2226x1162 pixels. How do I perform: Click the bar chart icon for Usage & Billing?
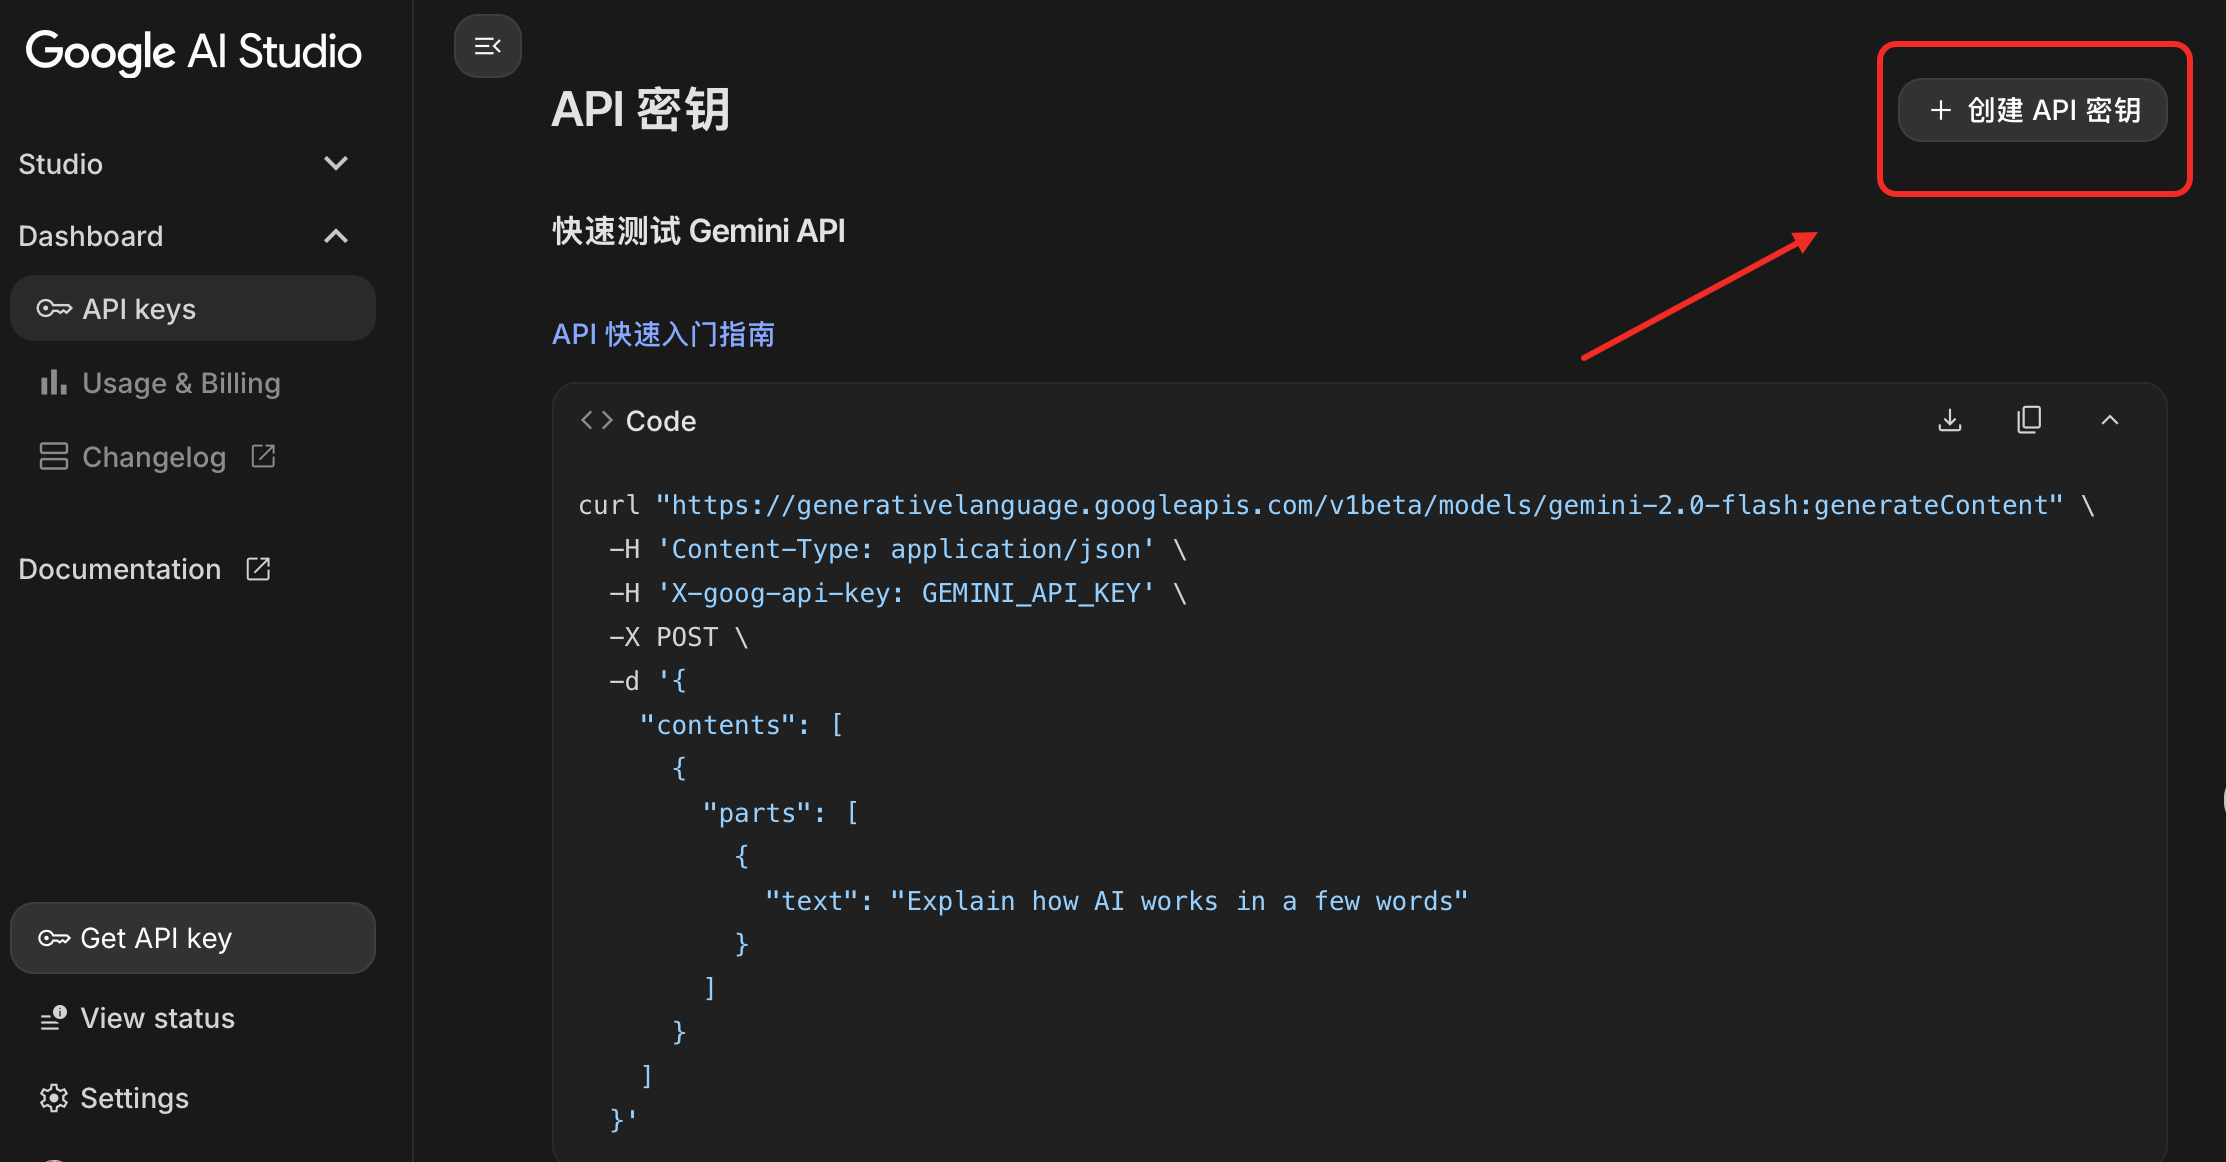pyautogui.click(x=53, y=383)
